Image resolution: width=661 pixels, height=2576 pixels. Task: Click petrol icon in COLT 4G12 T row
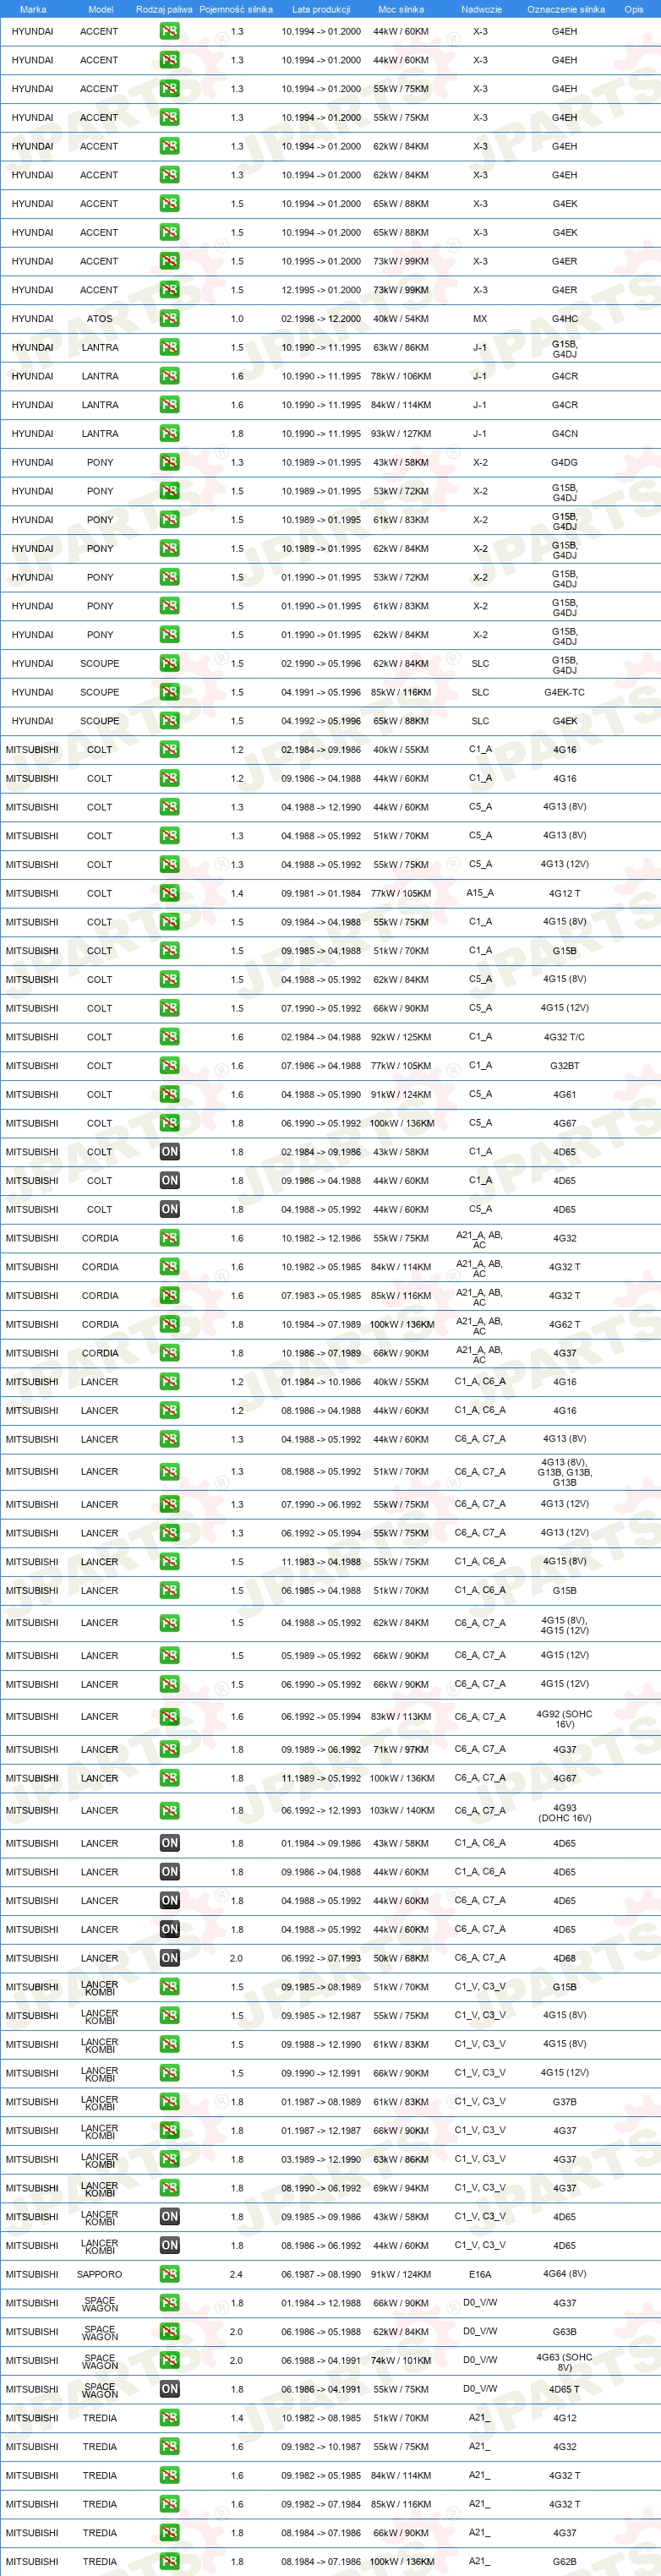[x=170, y=893]
